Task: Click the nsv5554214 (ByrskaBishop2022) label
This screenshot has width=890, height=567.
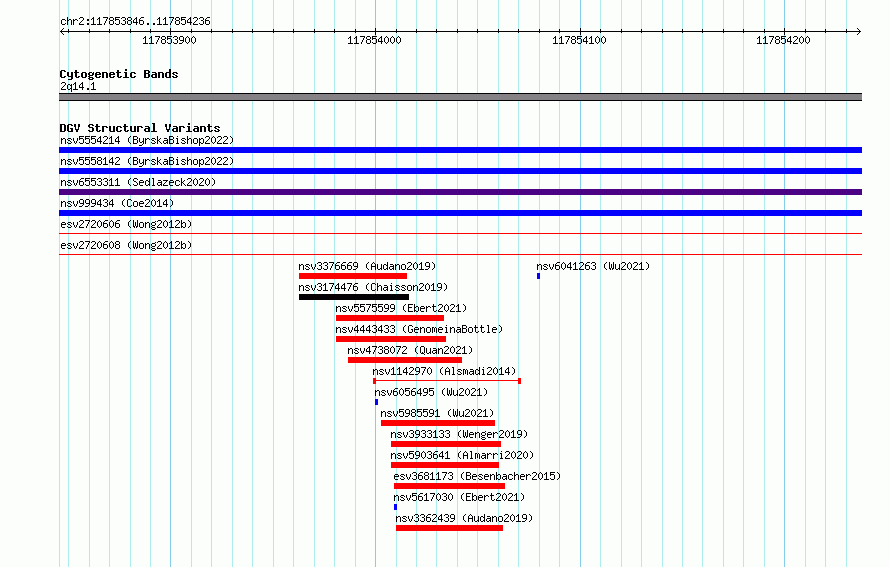Action: click(147, 140)
